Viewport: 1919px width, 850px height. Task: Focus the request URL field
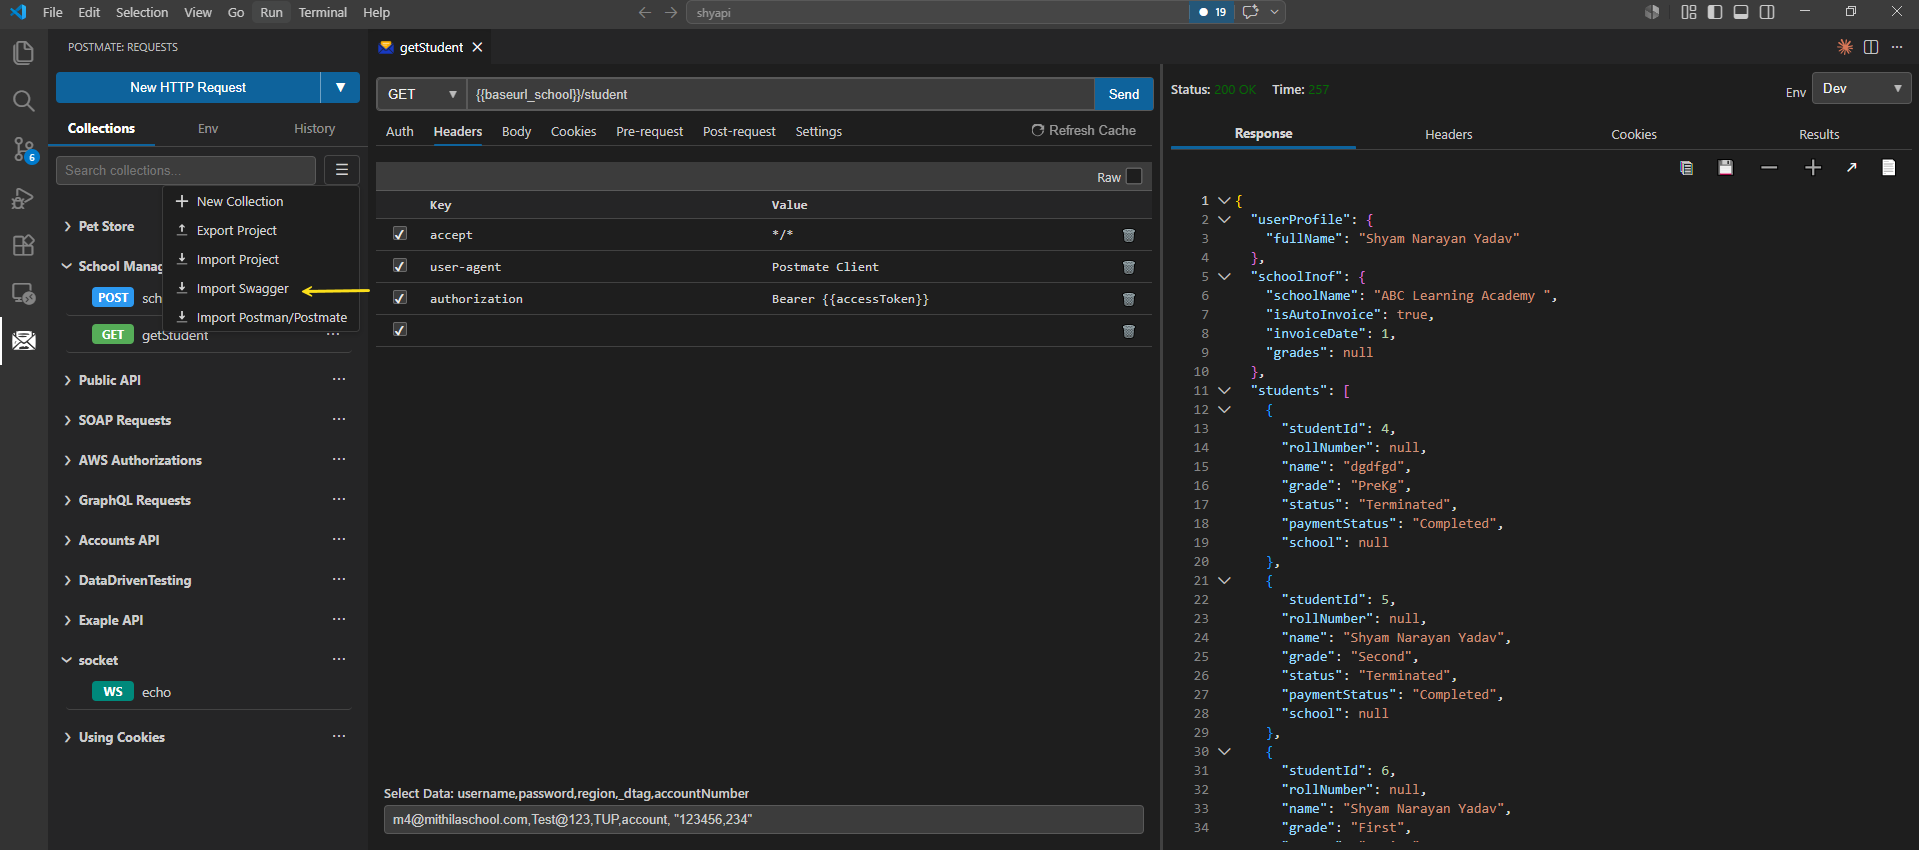click(x=780, y=94)
